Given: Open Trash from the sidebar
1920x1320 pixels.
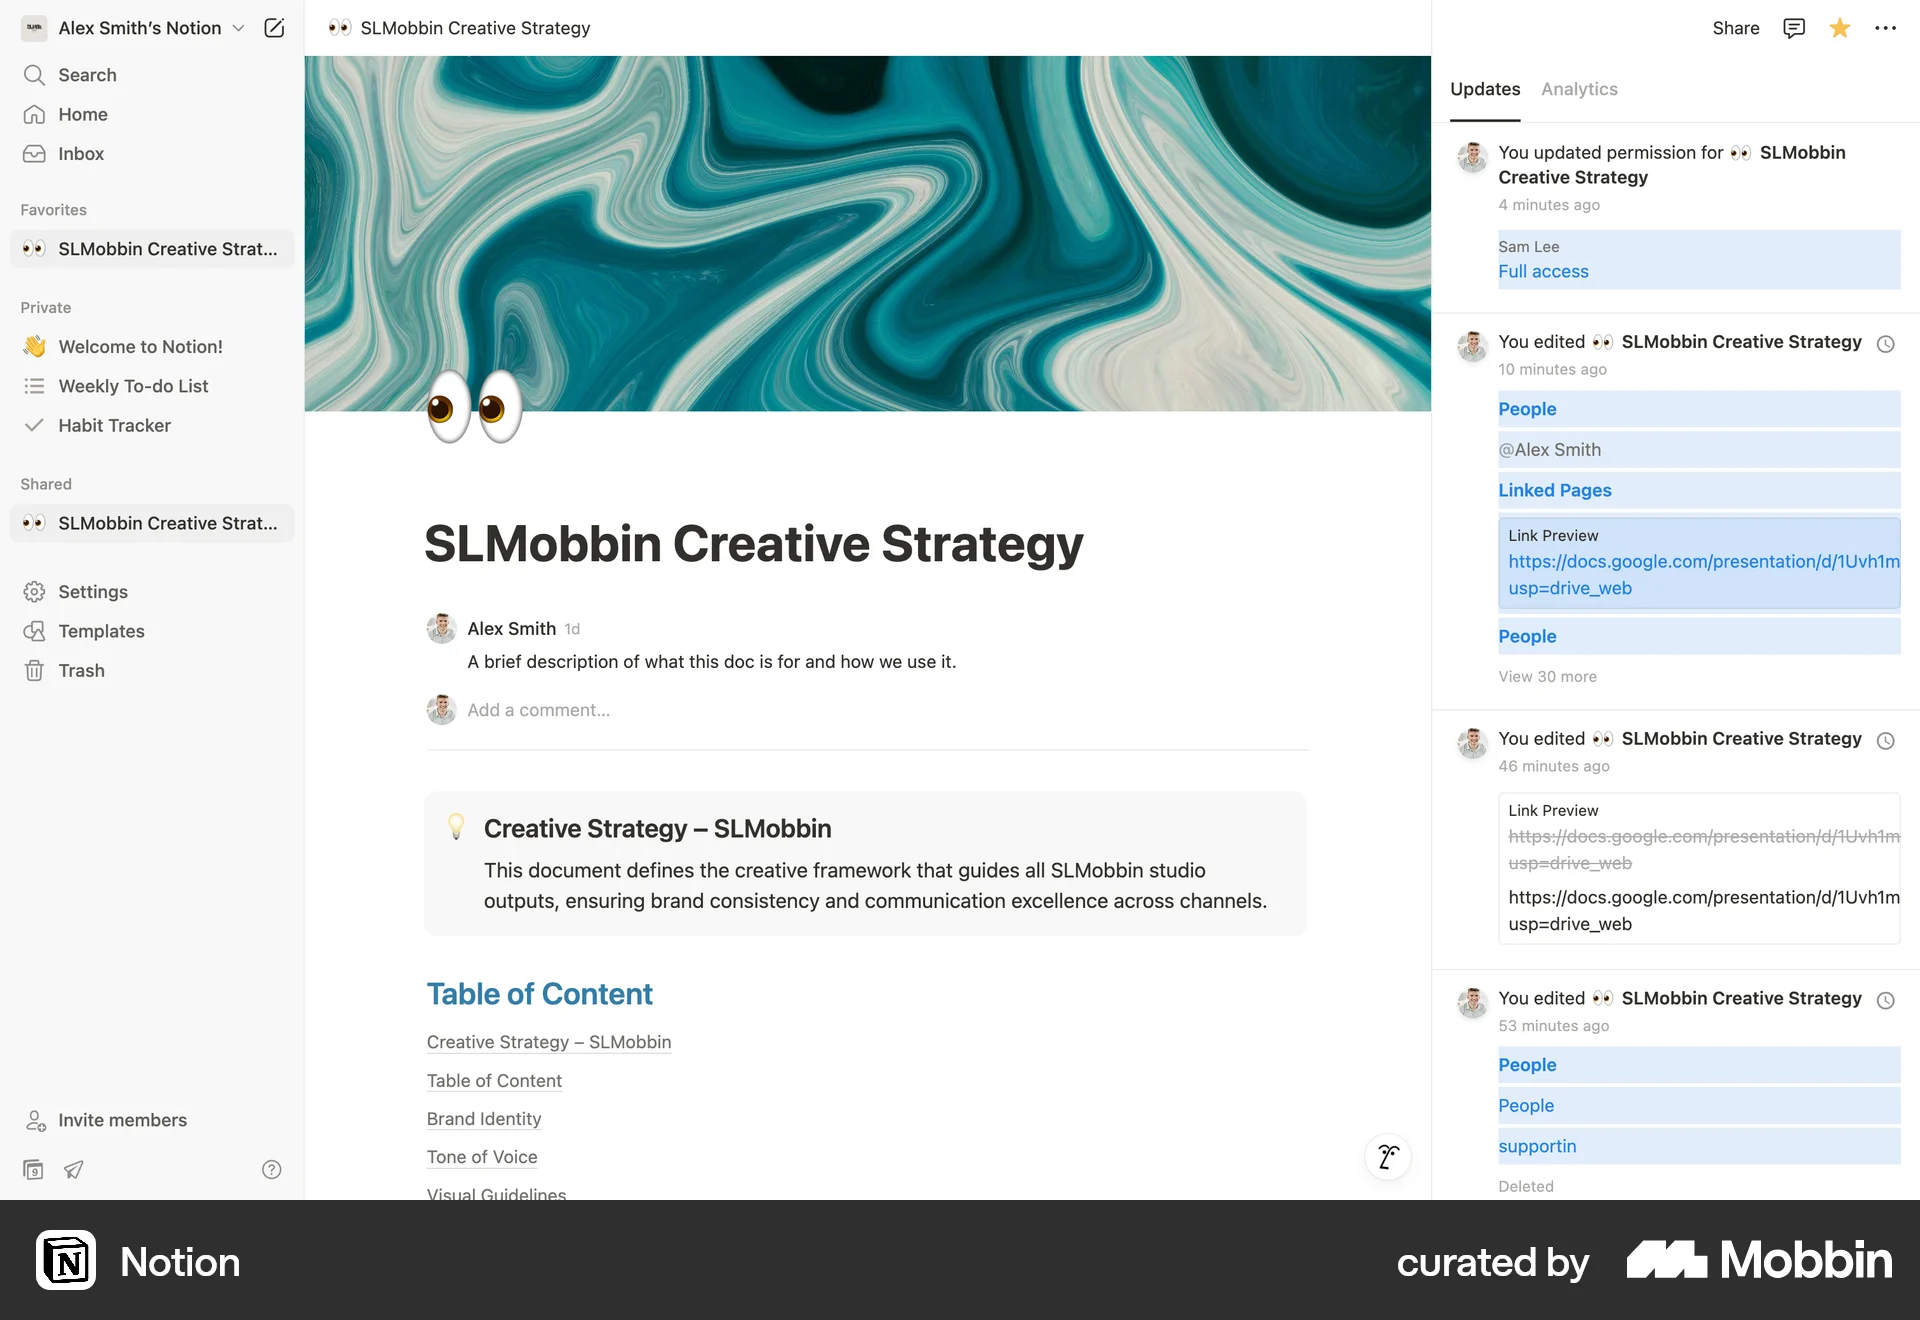Looking at the screenshot, I should [x=79, y=670].
